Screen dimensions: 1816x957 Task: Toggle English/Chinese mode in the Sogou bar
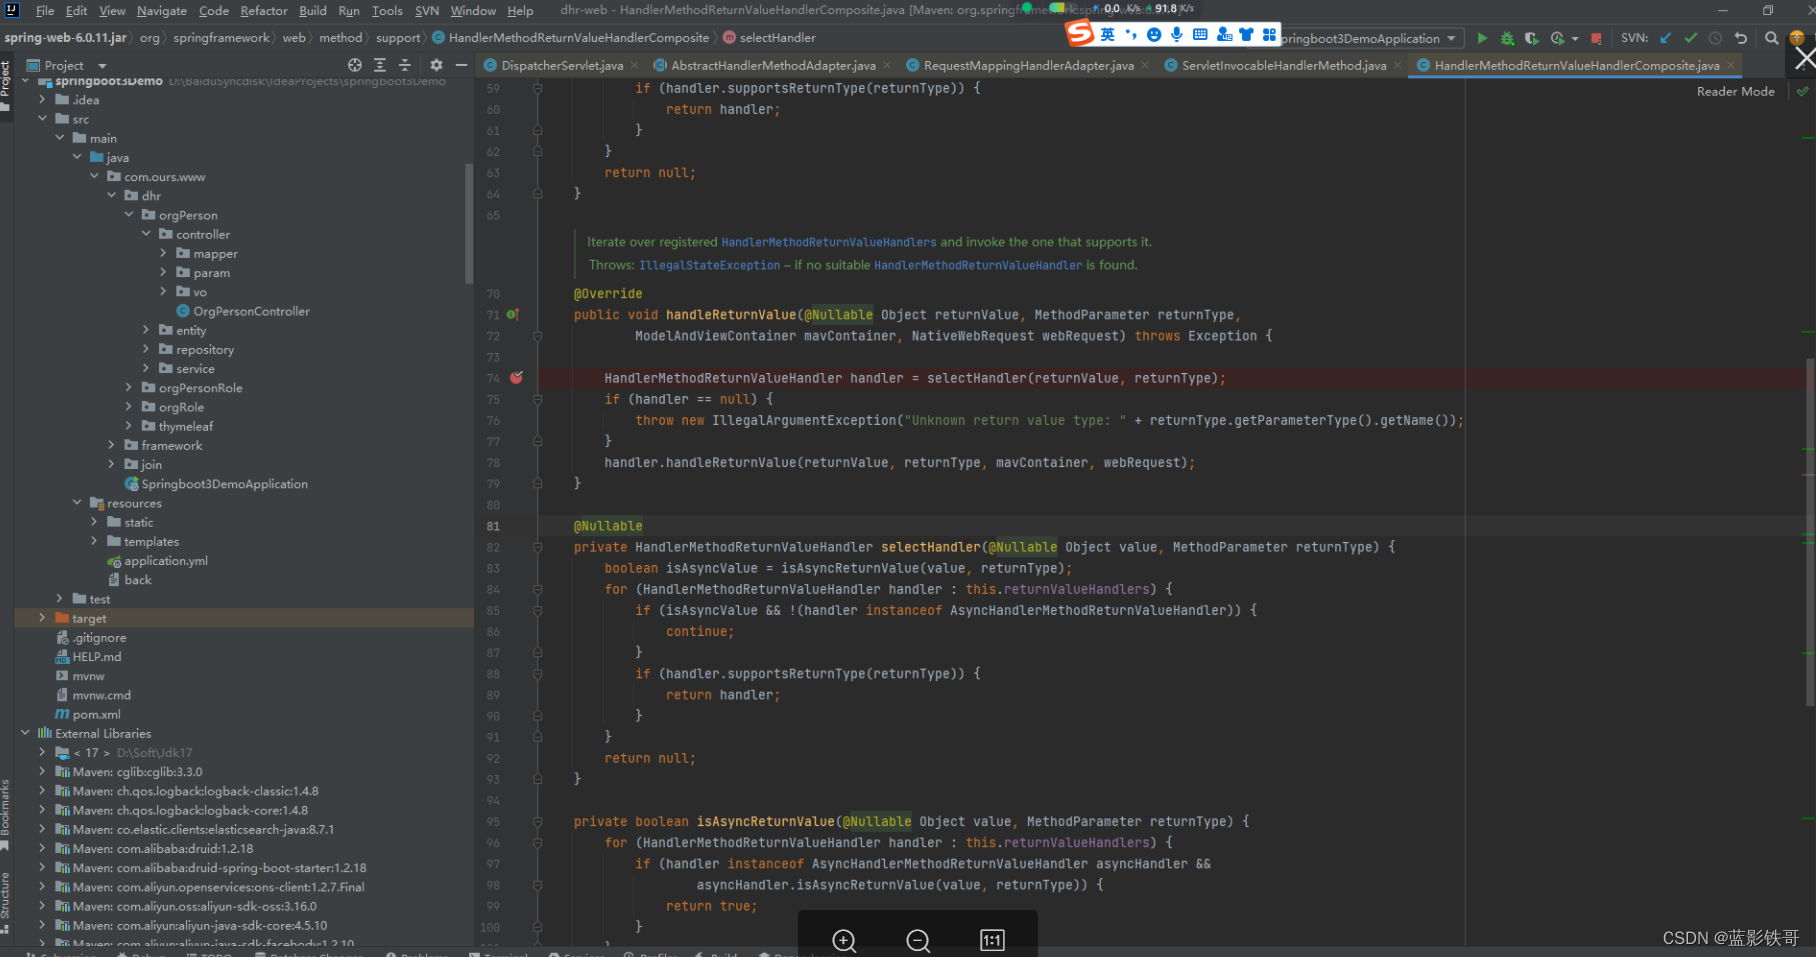coord(1108,34)
